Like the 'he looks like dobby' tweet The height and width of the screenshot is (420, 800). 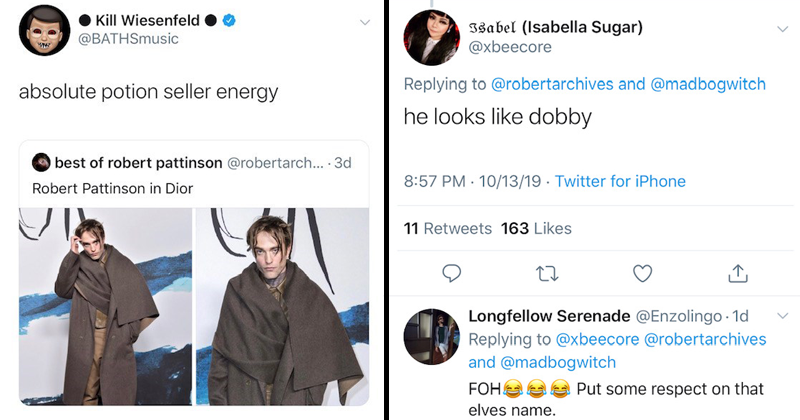643,272
